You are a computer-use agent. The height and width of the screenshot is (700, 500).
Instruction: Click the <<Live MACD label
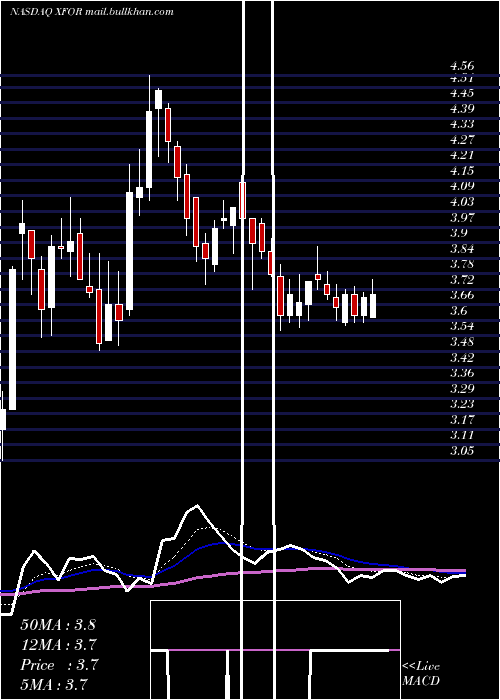point(421,674)
